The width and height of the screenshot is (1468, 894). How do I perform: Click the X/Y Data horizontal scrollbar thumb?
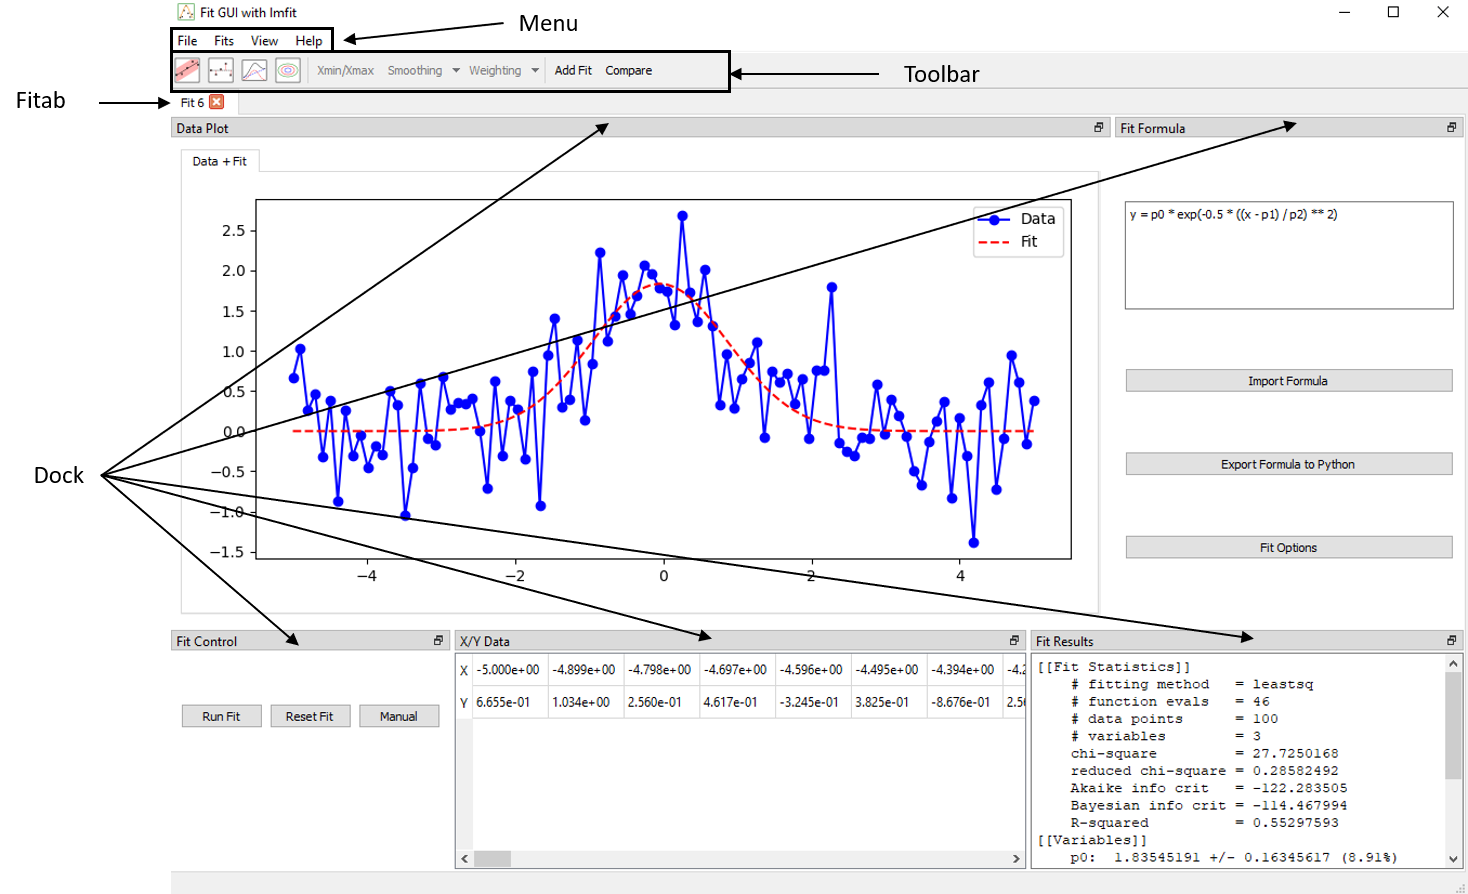492,858
